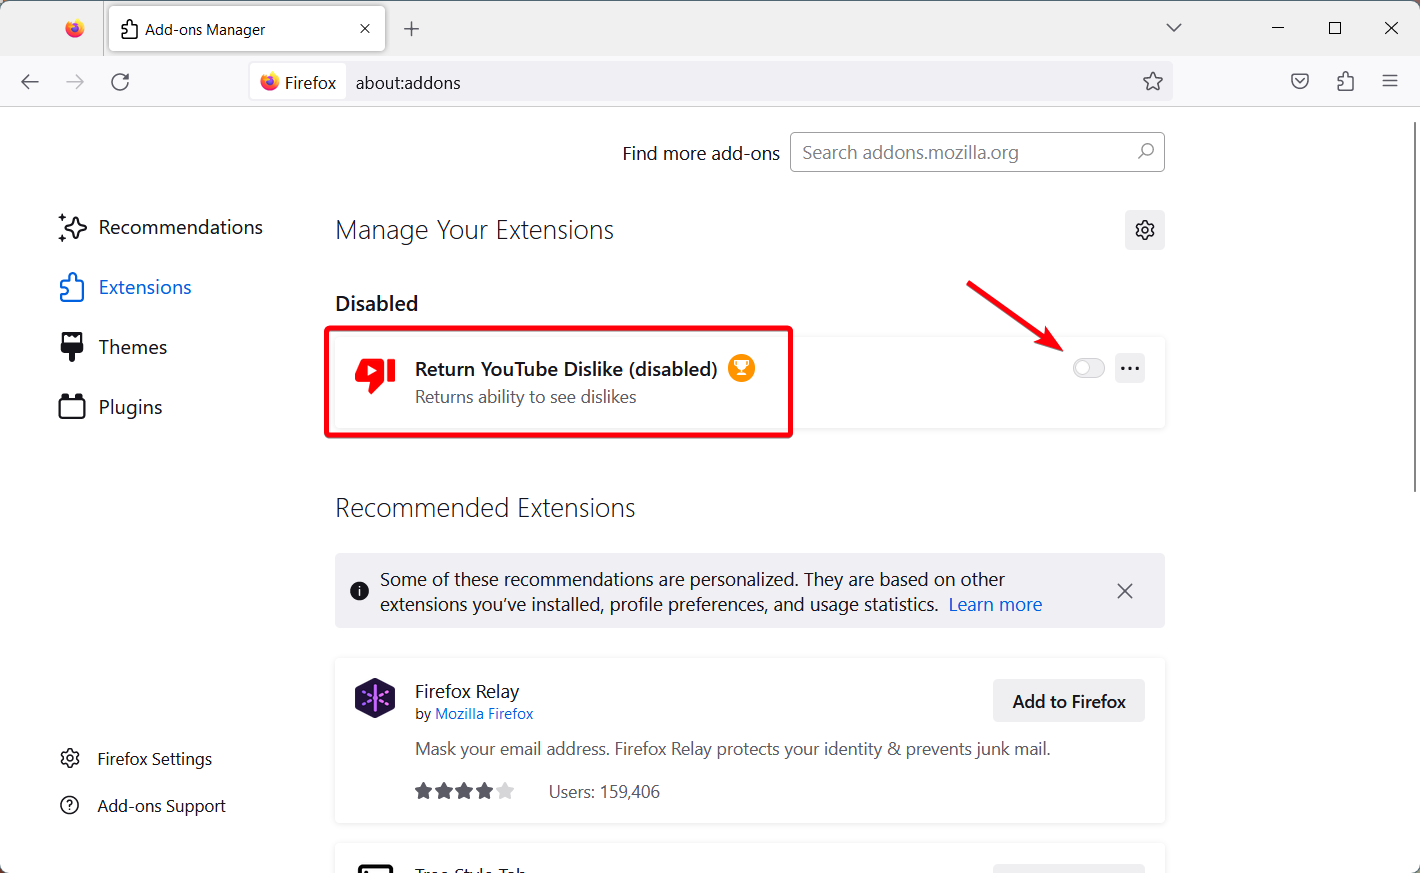This screenshot has width=1420, height=873.
Task: Click the addons.mozilla.org search field
Action: tap(960, 152)
